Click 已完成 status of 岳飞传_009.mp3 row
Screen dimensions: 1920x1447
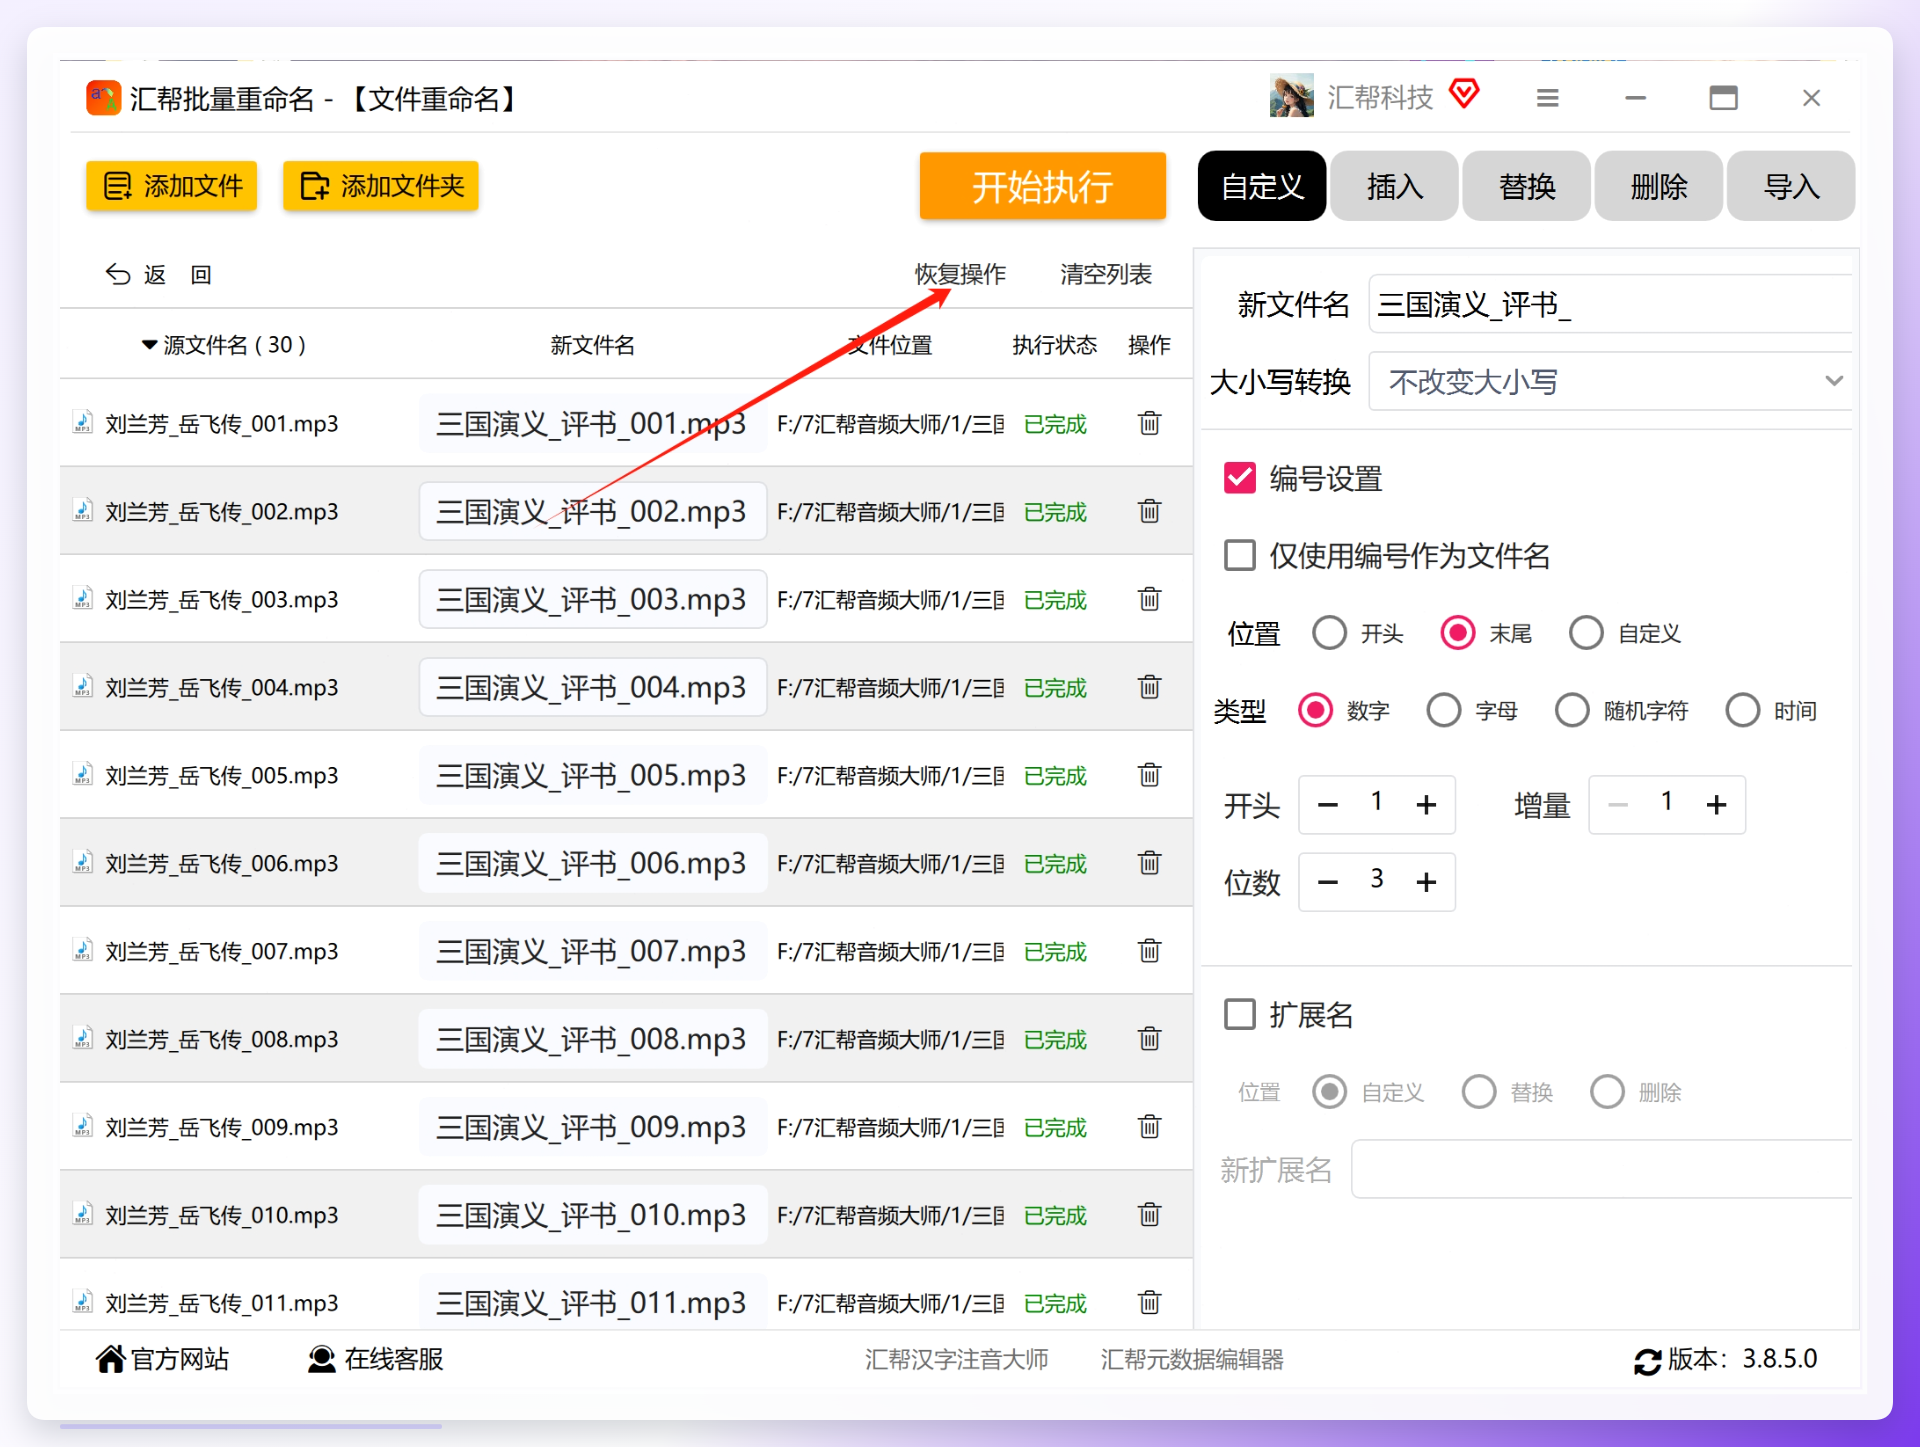coord(1055,1127)
